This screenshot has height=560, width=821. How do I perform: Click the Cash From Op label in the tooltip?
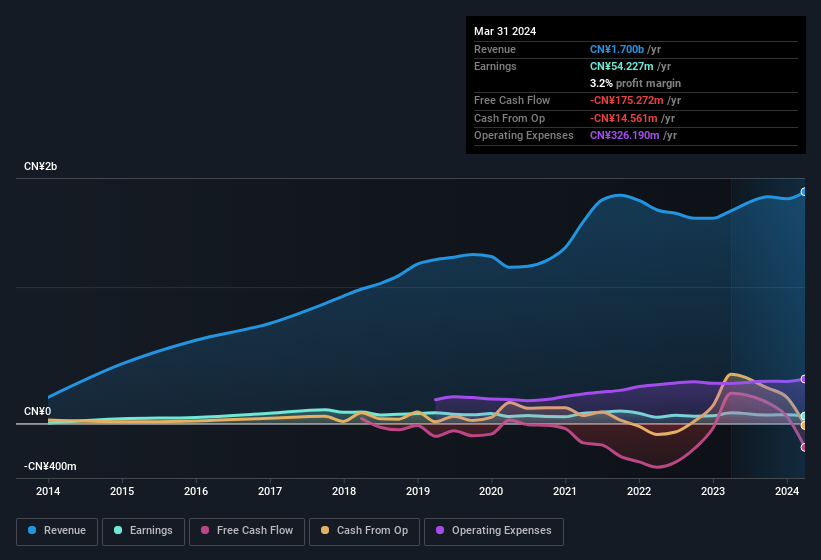click(x=509, y=118)
